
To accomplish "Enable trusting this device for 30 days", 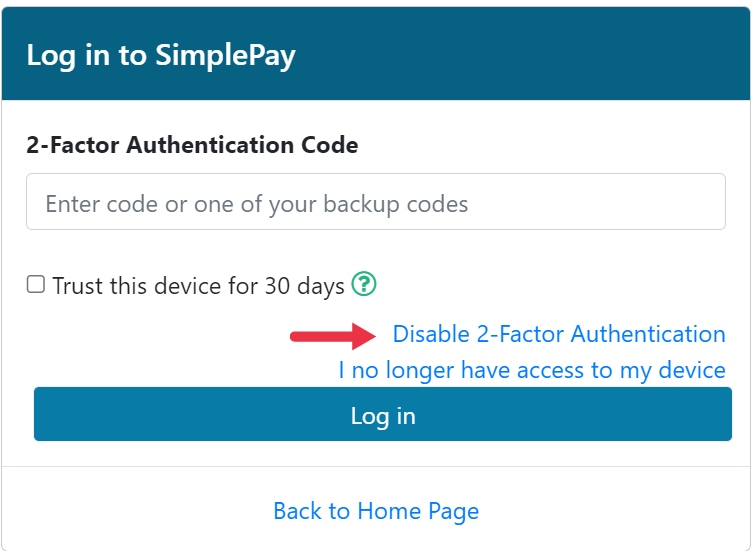I will point(36,285).
